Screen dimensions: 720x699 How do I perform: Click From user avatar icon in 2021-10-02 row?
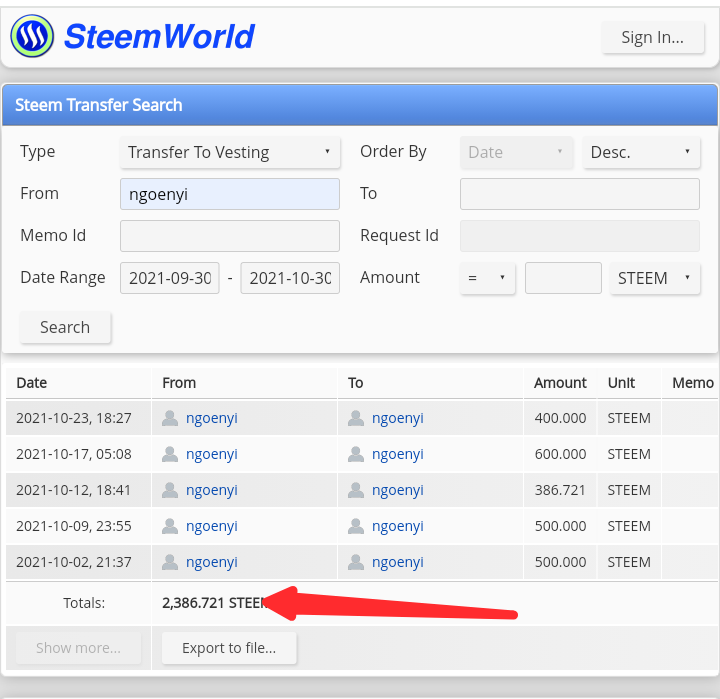[x=170, y=562]
